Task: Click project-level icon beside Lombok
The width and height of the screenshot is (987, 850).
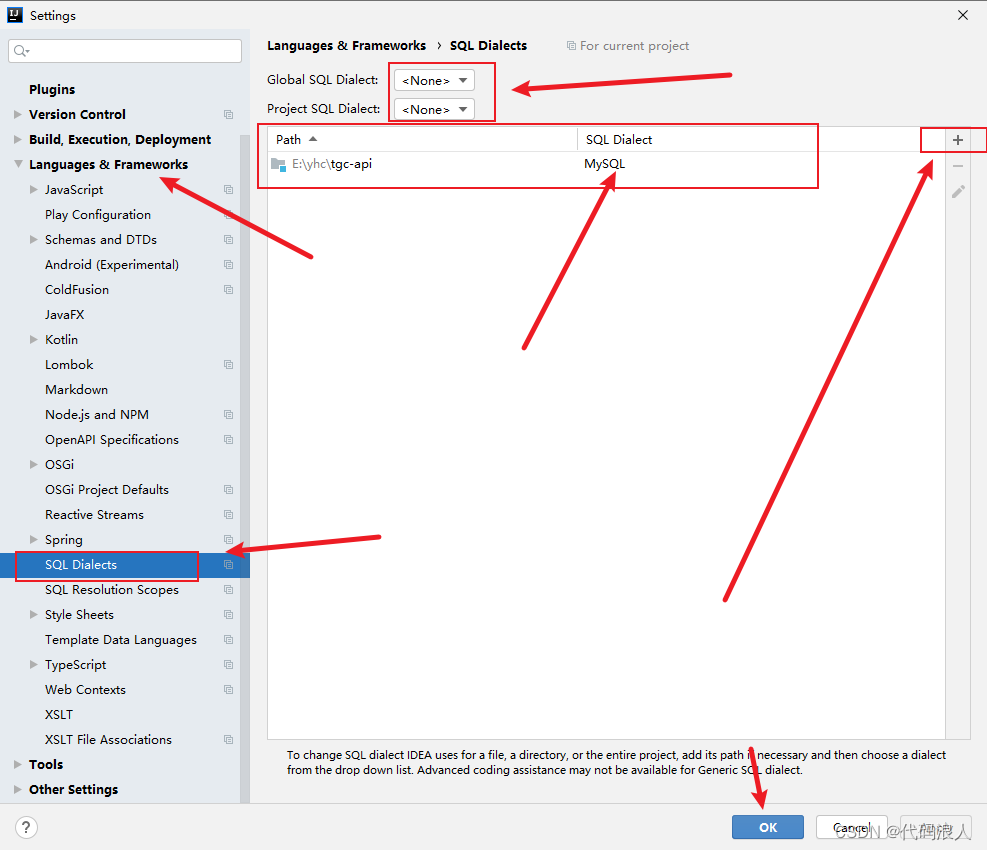Action: (228, 365)
